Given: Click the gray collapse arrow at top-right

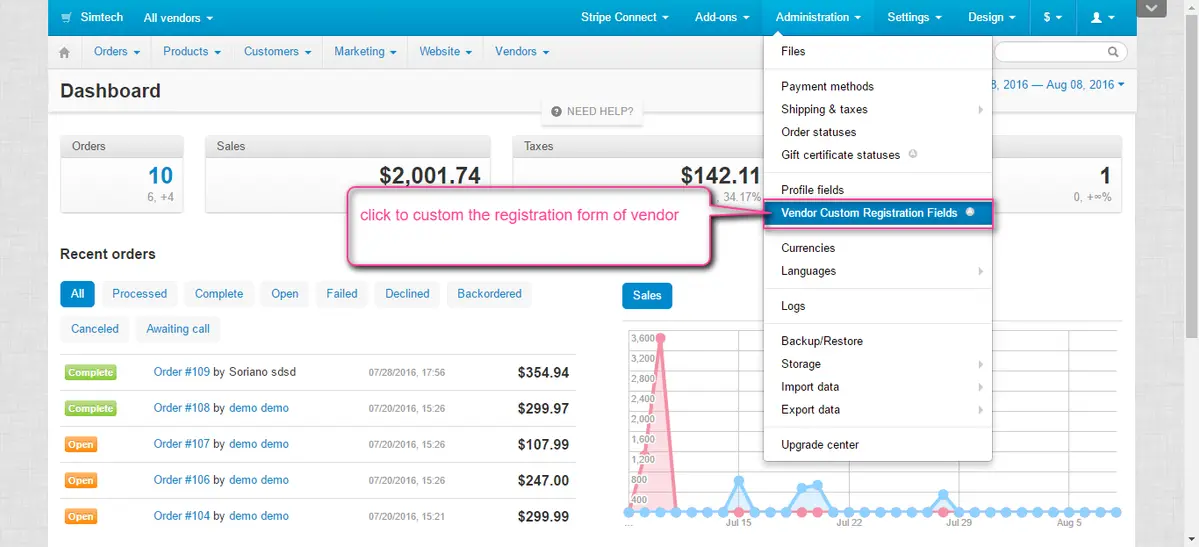Looking at the screenshot, I should pyautogui.click(x=1152, y=9).
